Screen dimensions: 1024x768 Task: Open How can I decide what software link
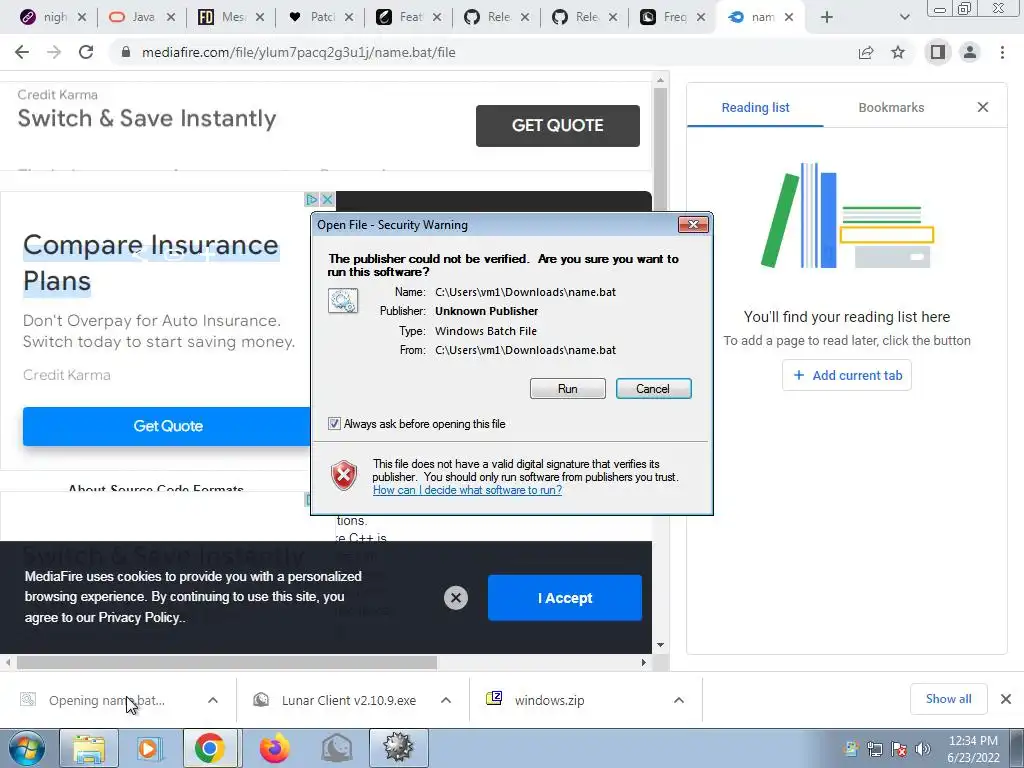pyautogui.click(x=467, y=490)
